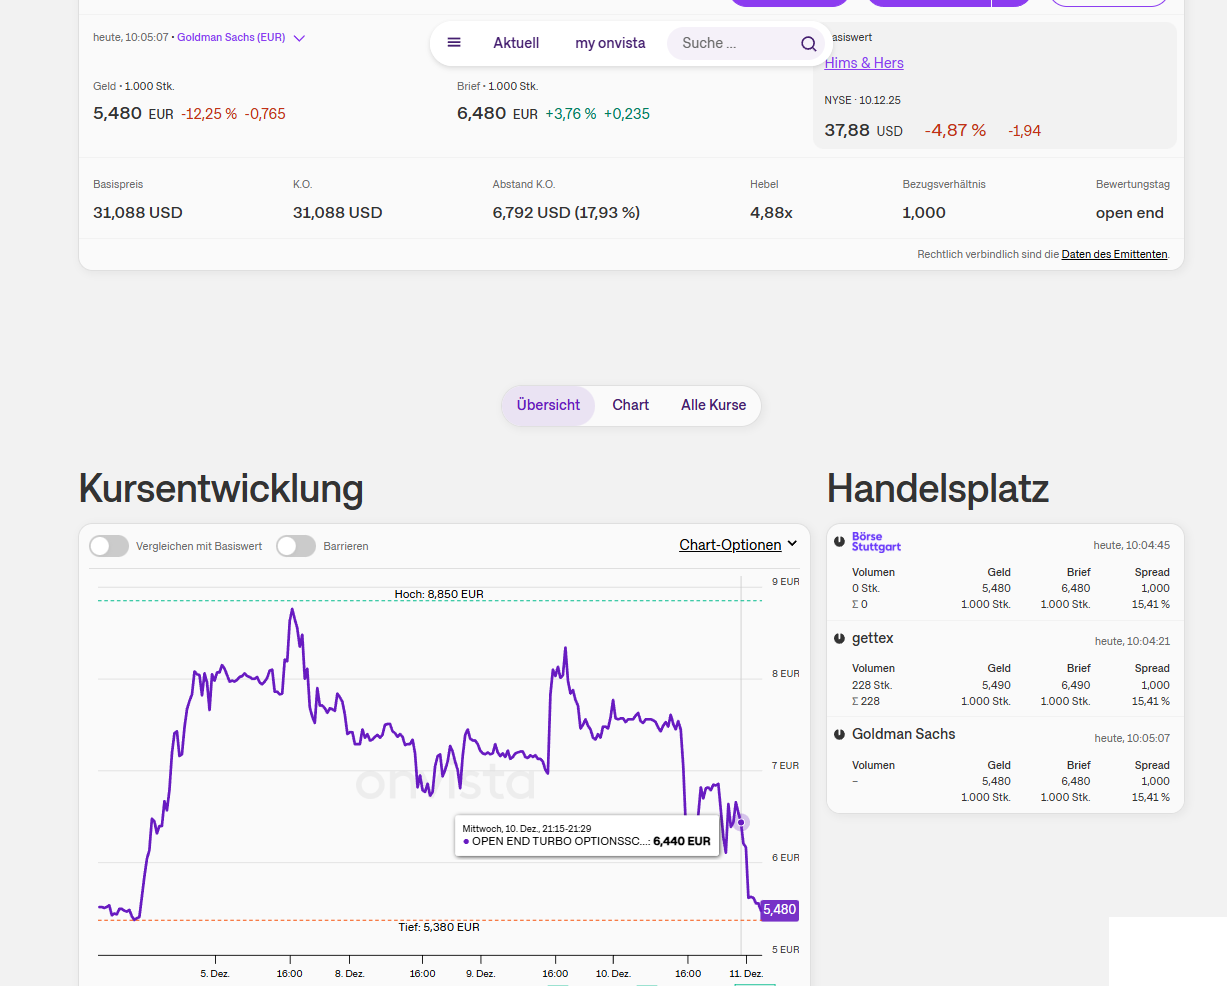Click the Bewertungstag value open end
1227x986 pixels.
pos(1130,212)
